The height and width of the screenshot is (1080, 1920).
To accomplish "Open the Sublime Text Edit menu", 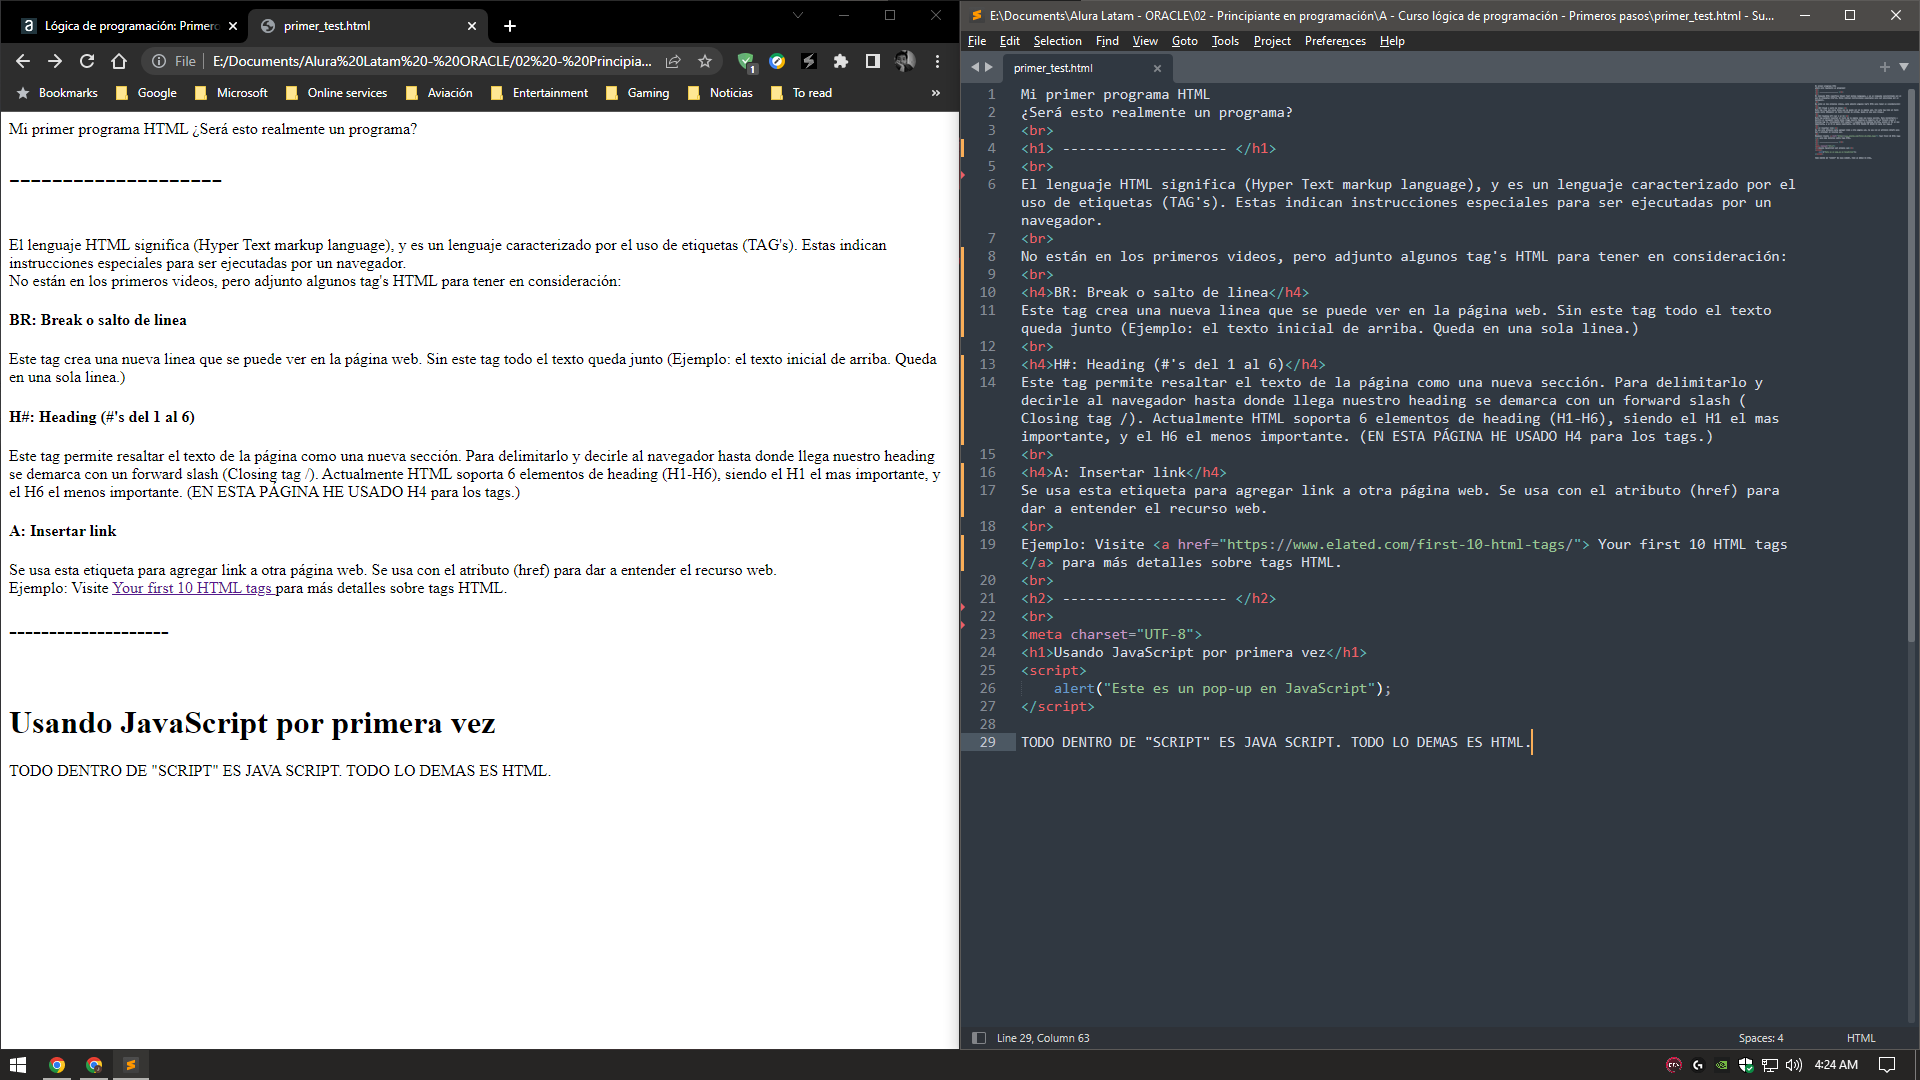I will pyautogui.click(x=1009, y=40).
